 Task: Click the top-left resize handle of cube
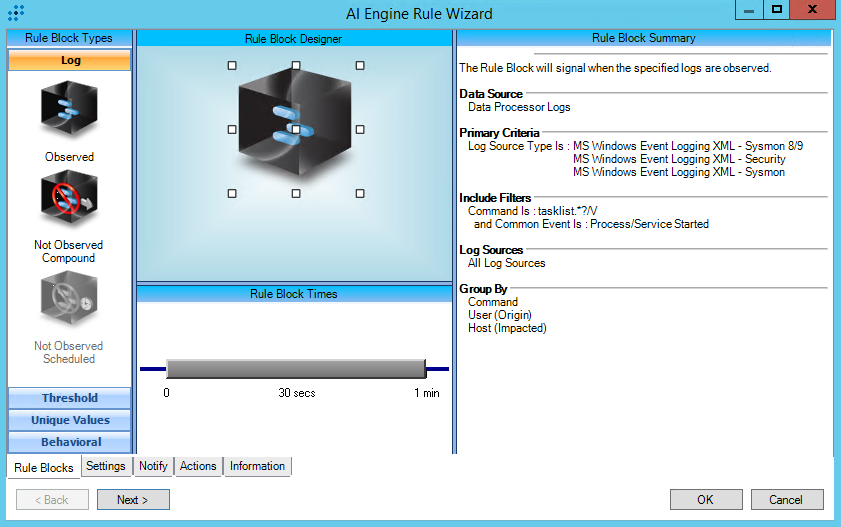click(232, 65)
